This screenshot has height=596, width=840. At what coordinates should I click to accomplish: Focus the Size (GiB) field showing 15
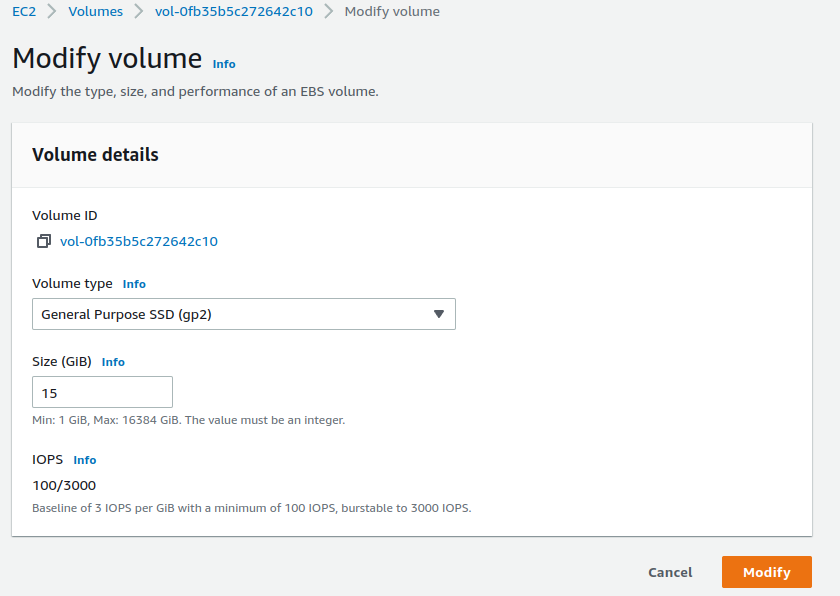click(102, 392)
